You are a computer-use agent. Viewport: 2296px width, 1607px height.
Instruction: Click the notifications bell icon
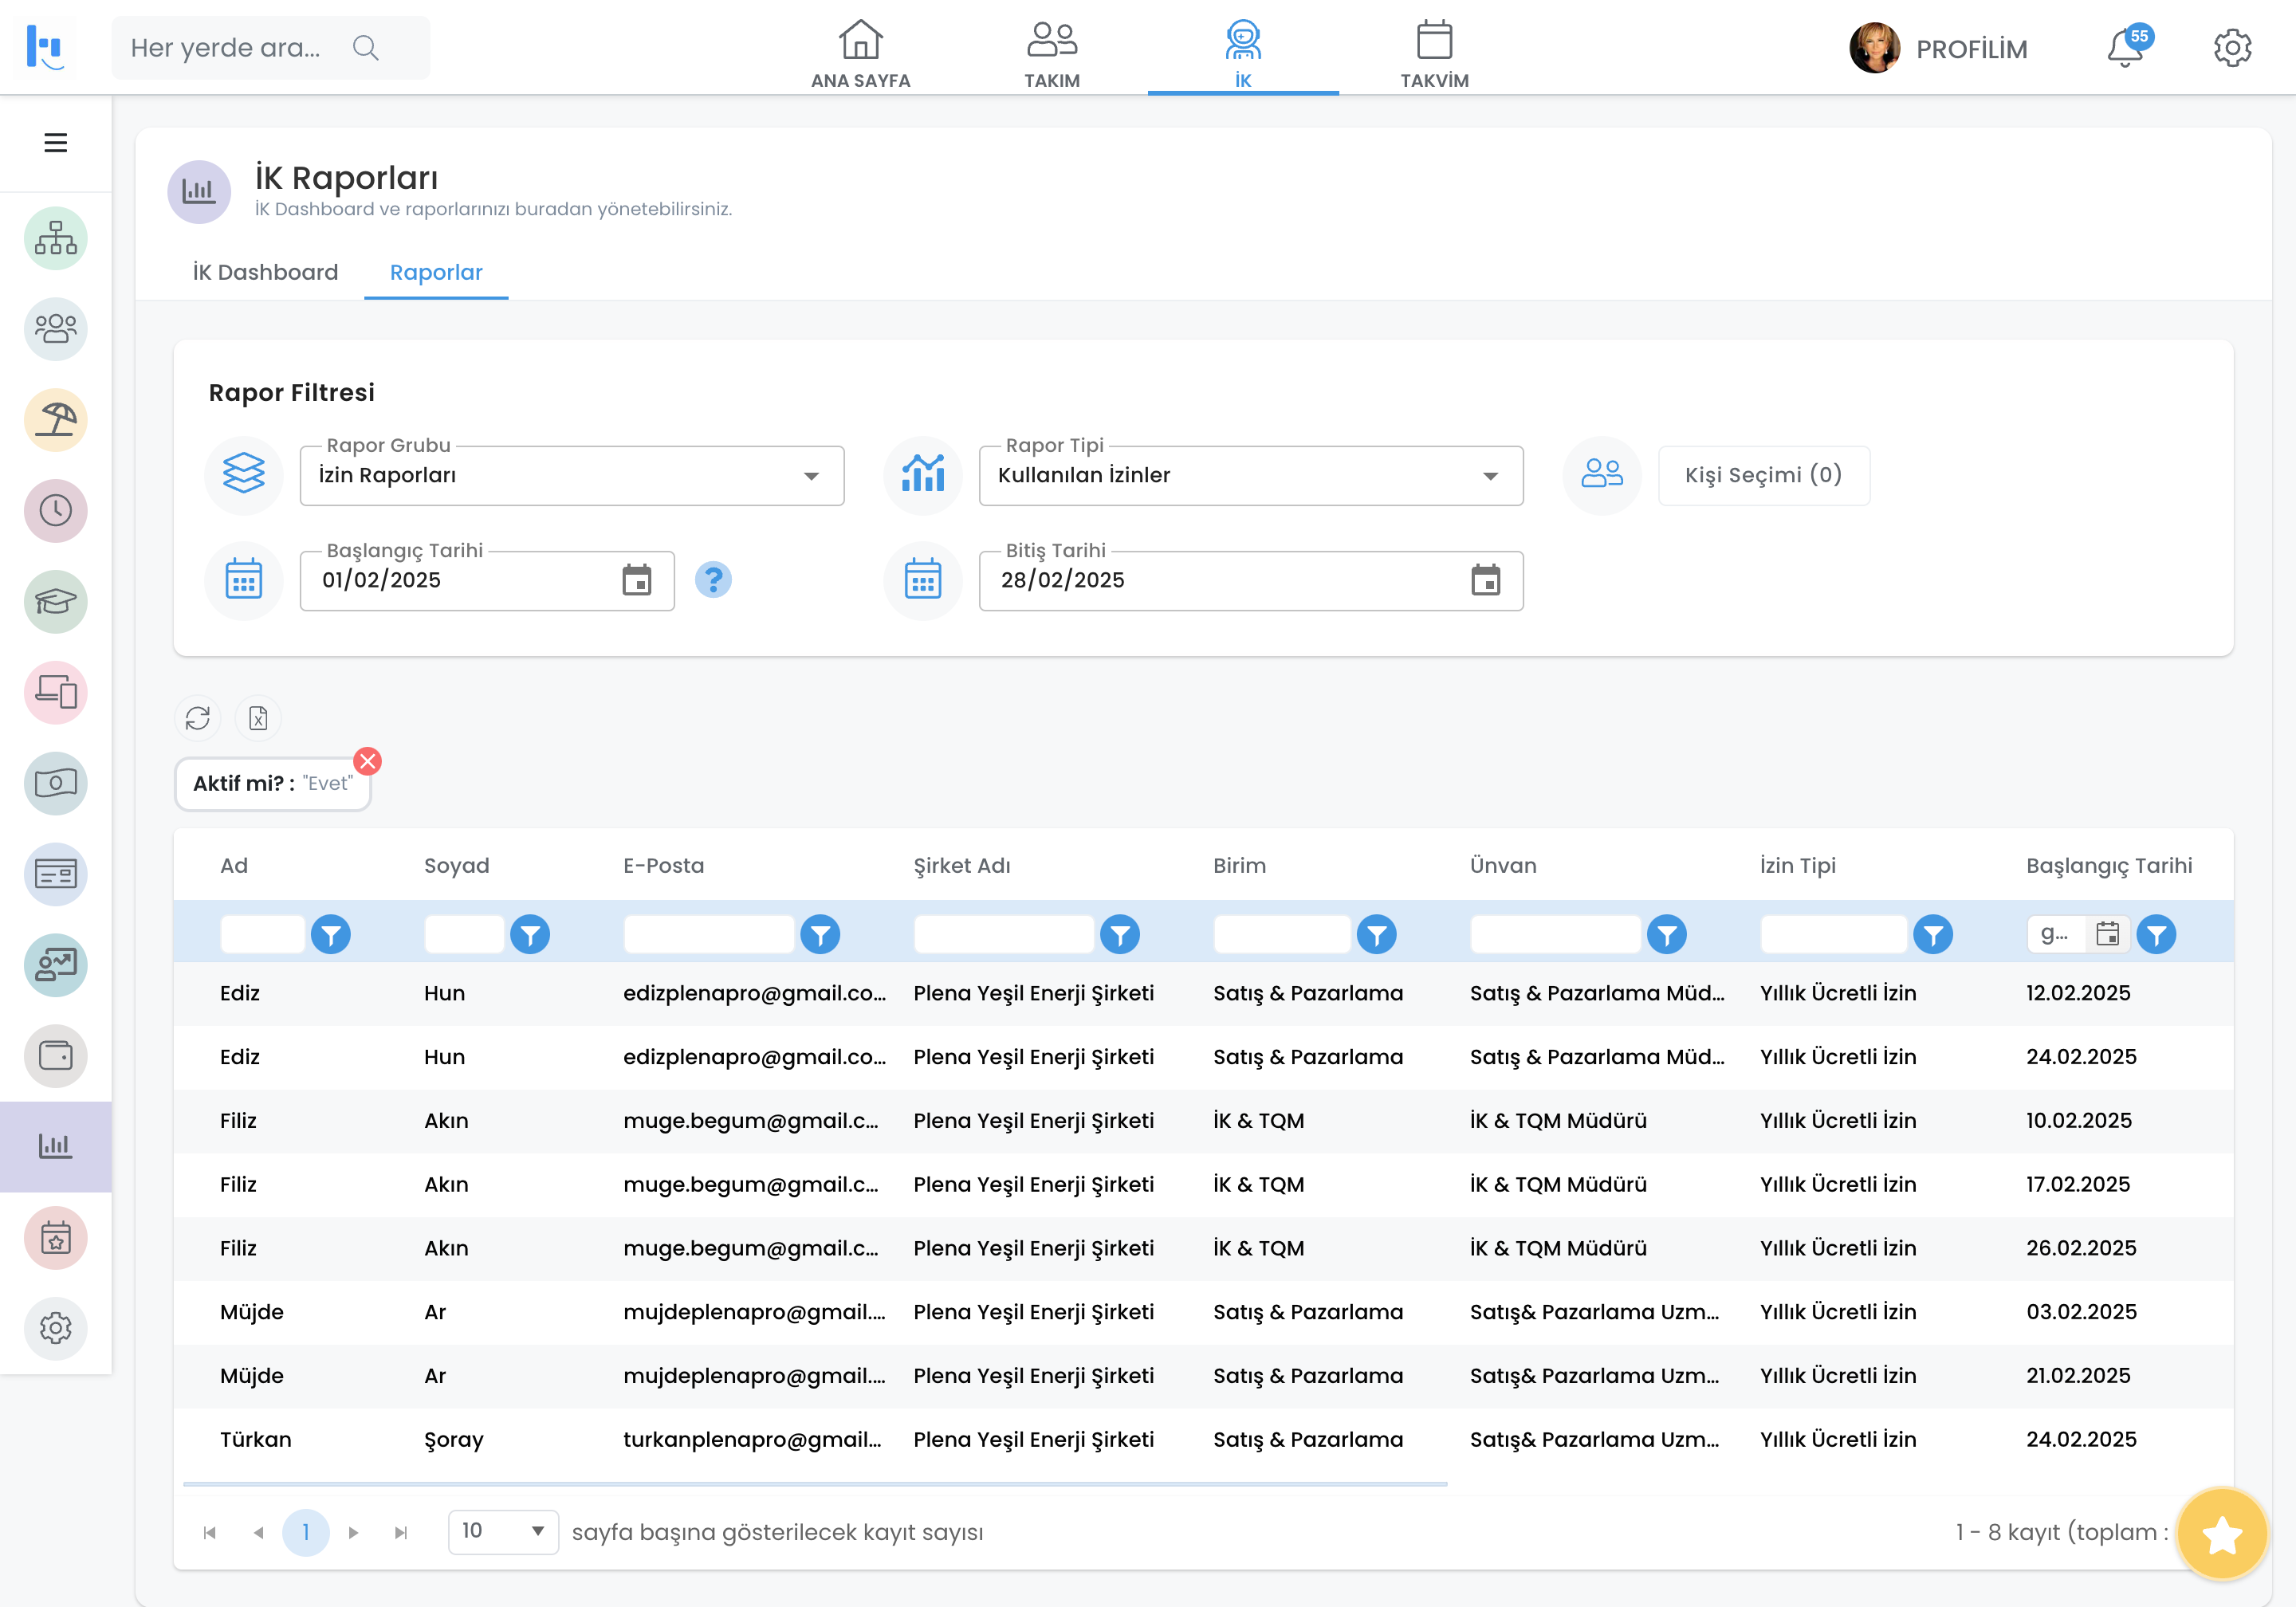(x=2124, y=48)
